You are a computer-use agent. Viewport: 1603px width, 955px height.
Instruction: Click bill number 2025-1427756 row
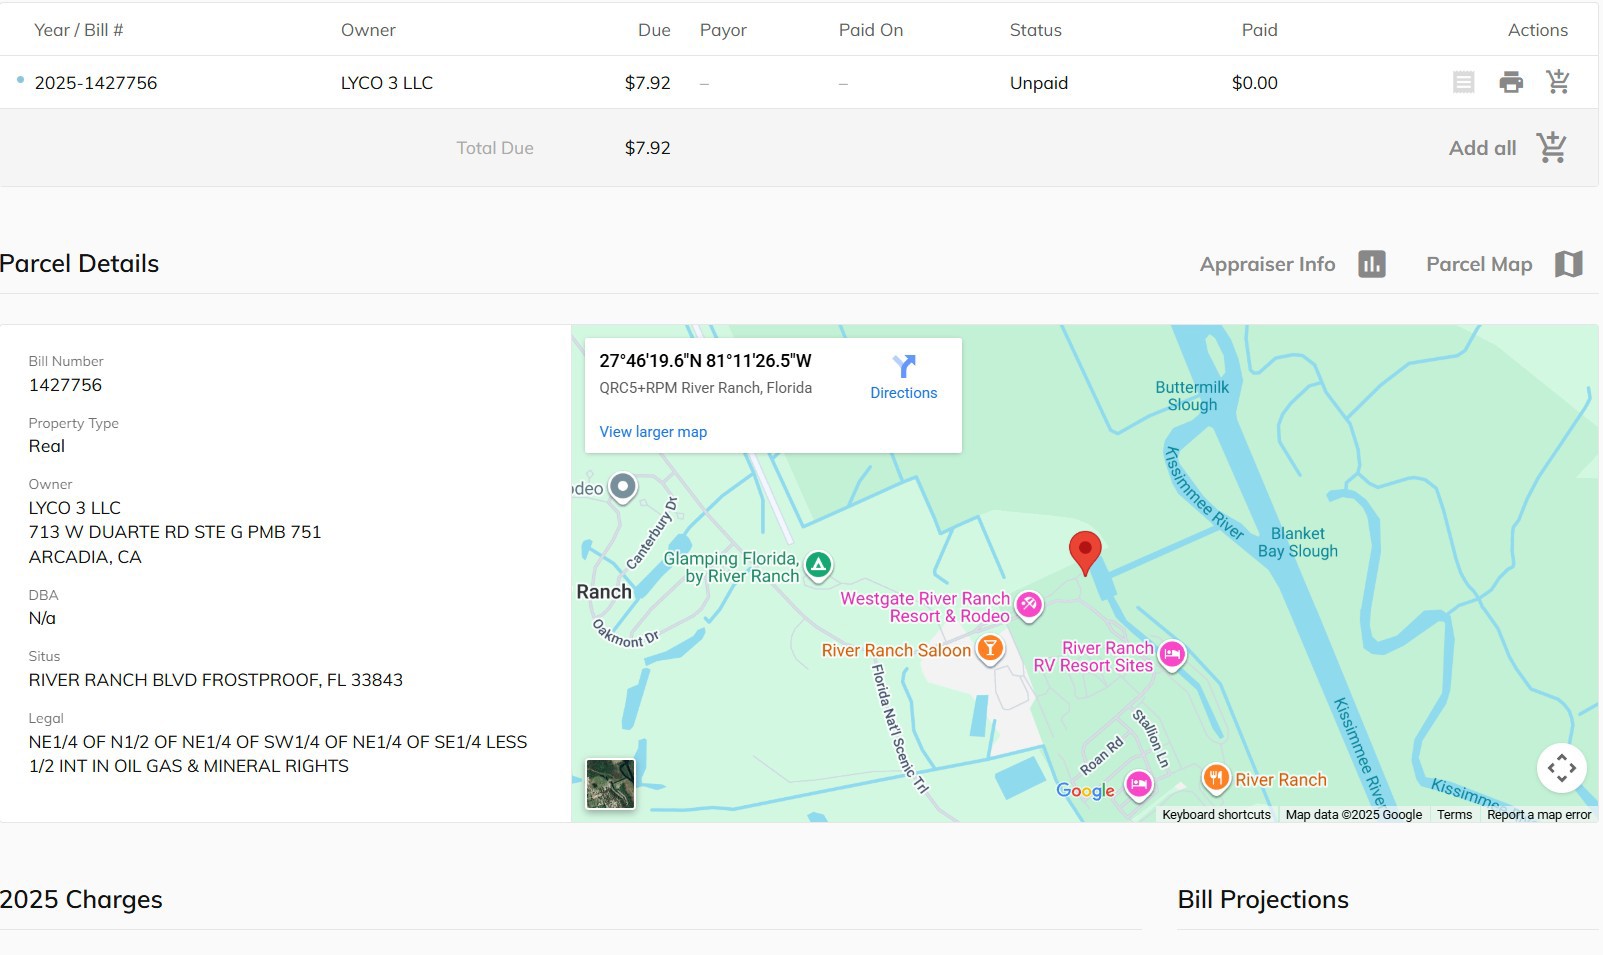96,83
